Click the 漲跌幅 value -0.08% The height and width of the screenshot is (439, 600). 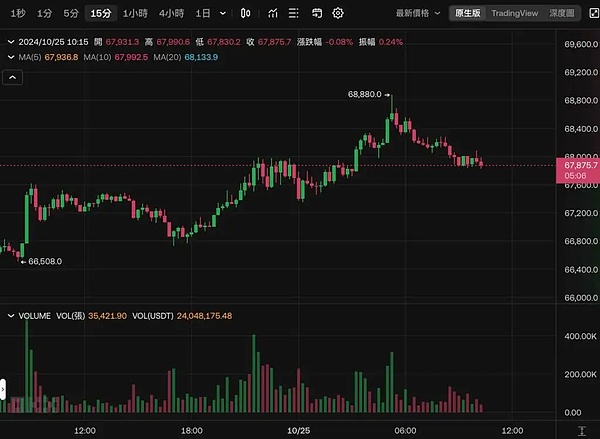tap(339, 42)
